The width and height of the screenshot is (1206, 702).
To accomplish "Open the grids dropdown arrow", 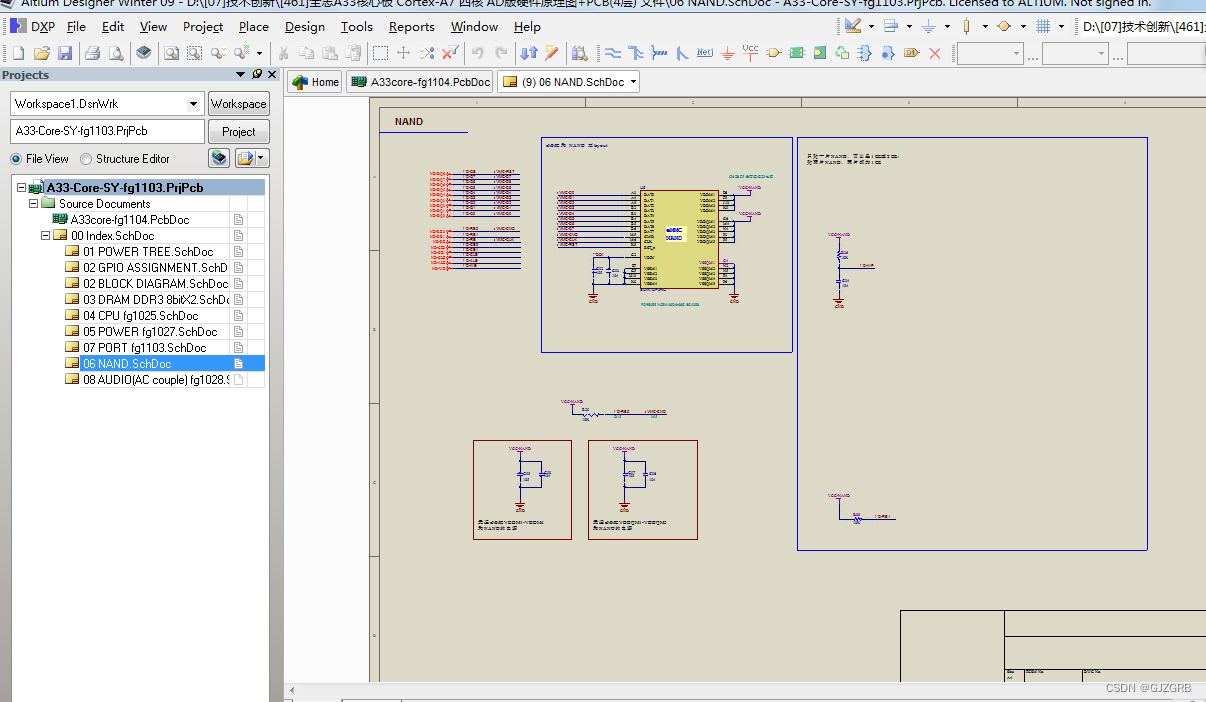I will 1061,27.
